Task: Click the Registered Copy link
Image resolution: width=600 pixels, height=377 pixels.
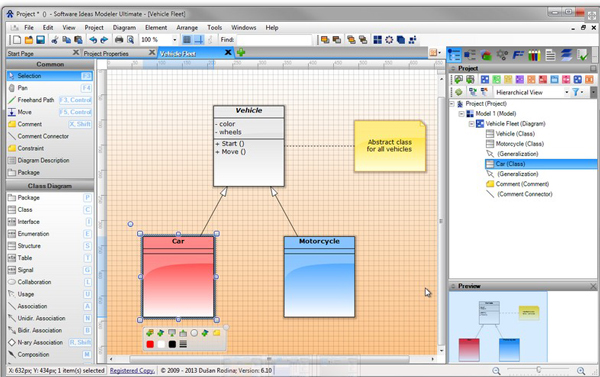Action: pyautogui.click(x=132, y=370)
